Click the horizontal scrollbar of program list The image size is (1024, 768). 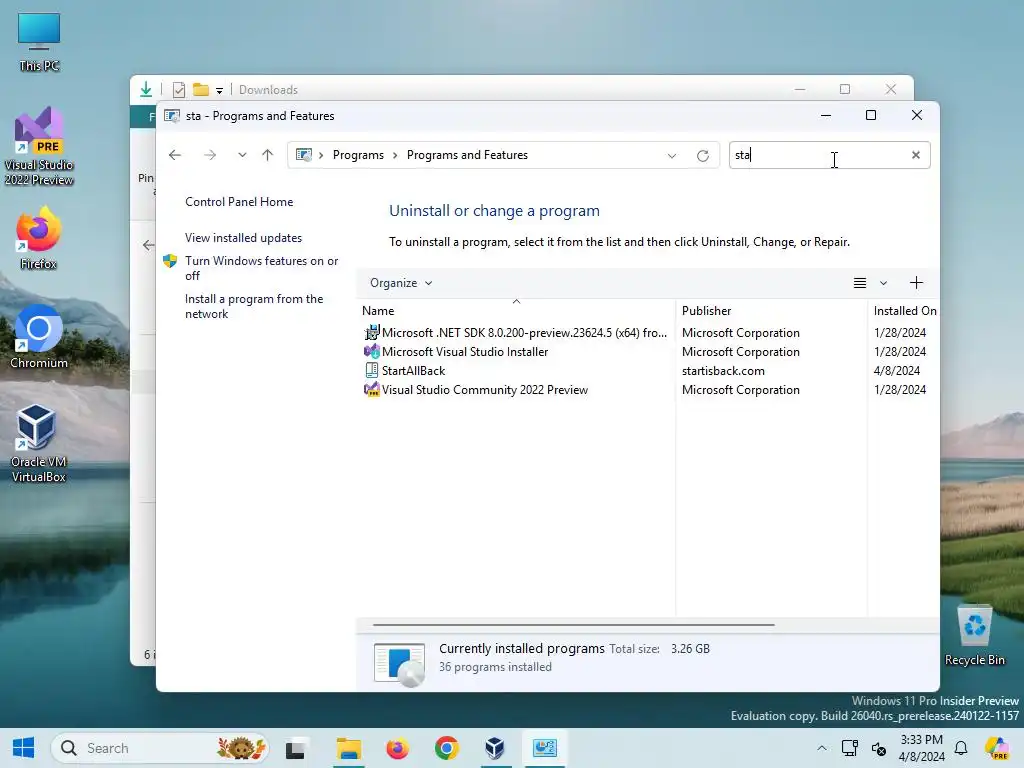[573, 625]
